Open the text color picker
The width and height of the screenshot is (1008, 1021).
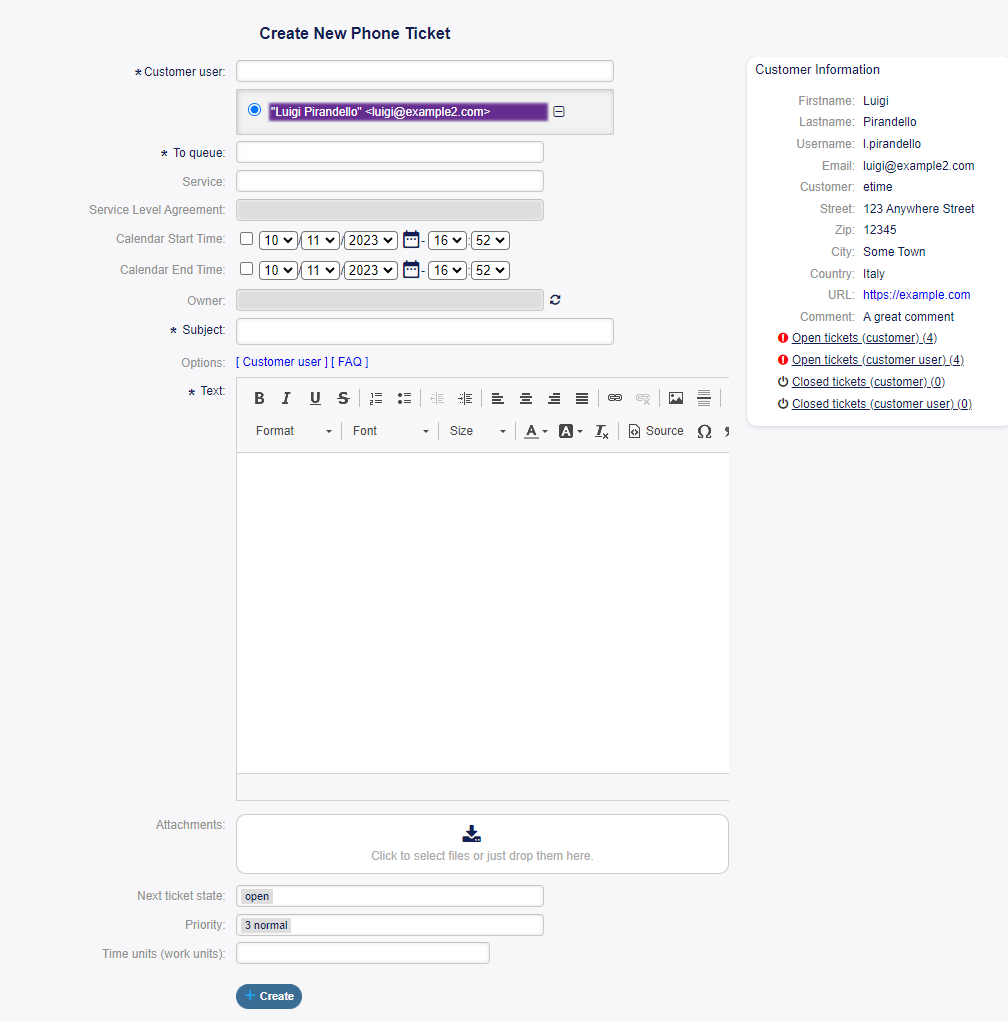click(536, 431)
